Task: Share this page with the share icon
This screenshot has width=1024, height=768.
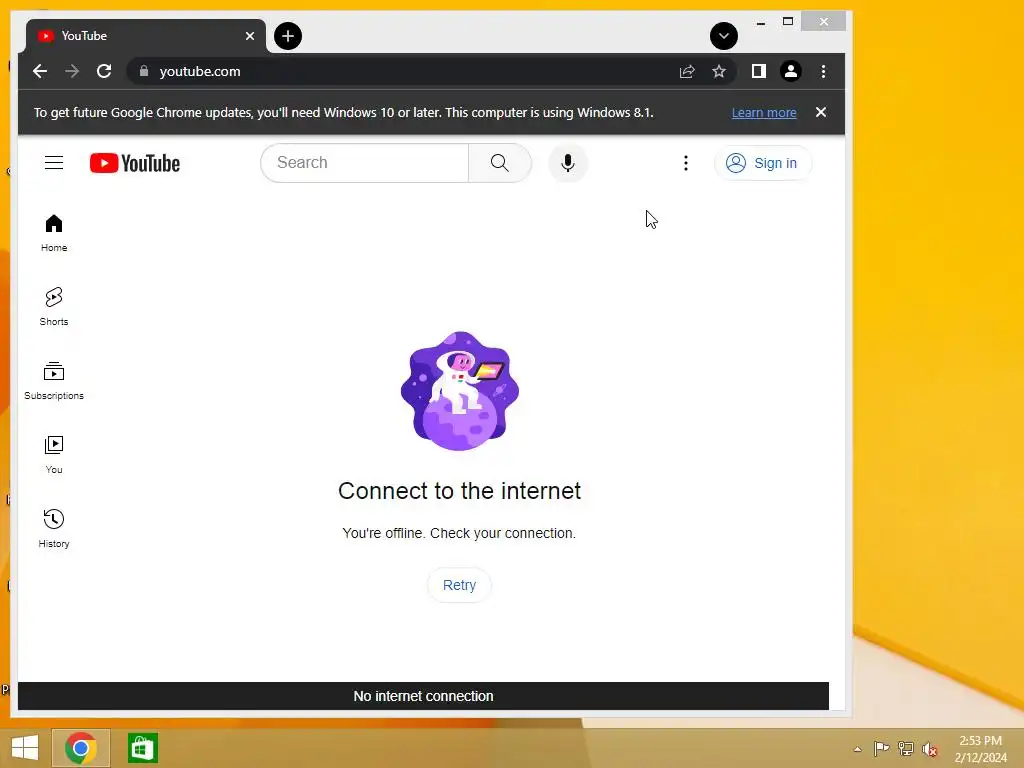Action: tap(686, 71)
